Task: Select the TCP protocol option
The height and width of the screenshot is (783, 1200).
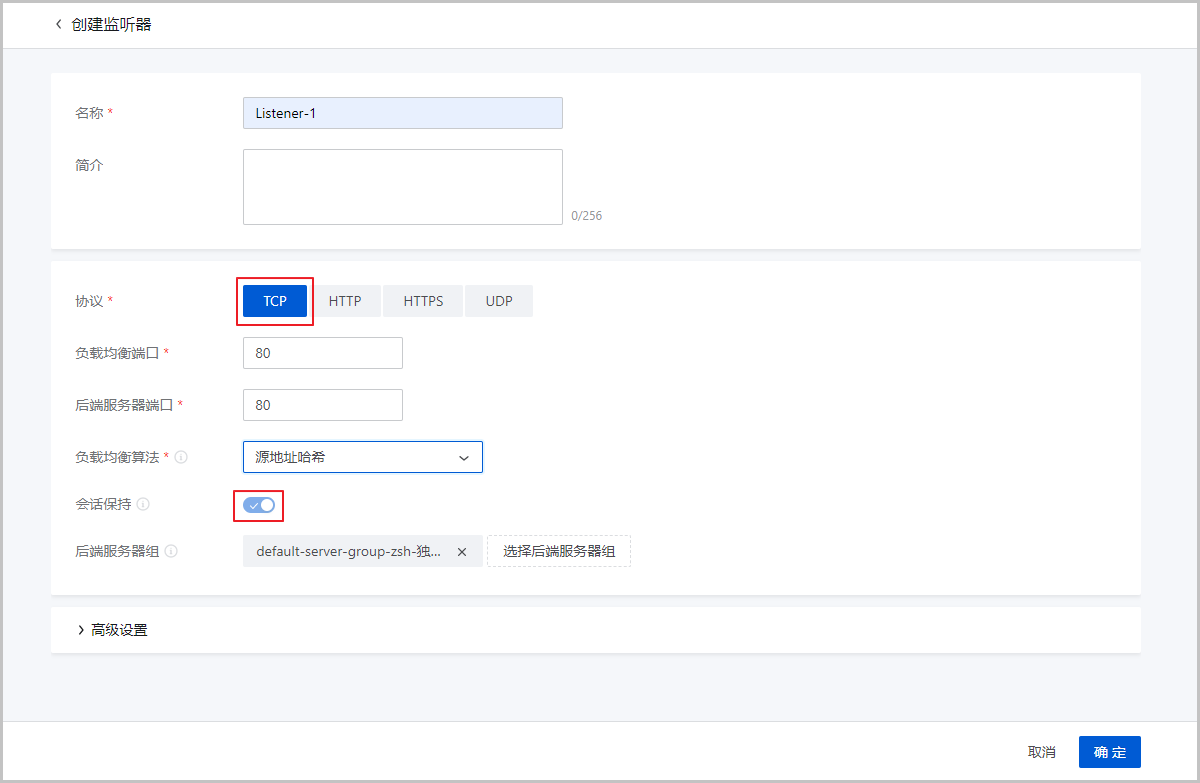Action: (275, 301)
